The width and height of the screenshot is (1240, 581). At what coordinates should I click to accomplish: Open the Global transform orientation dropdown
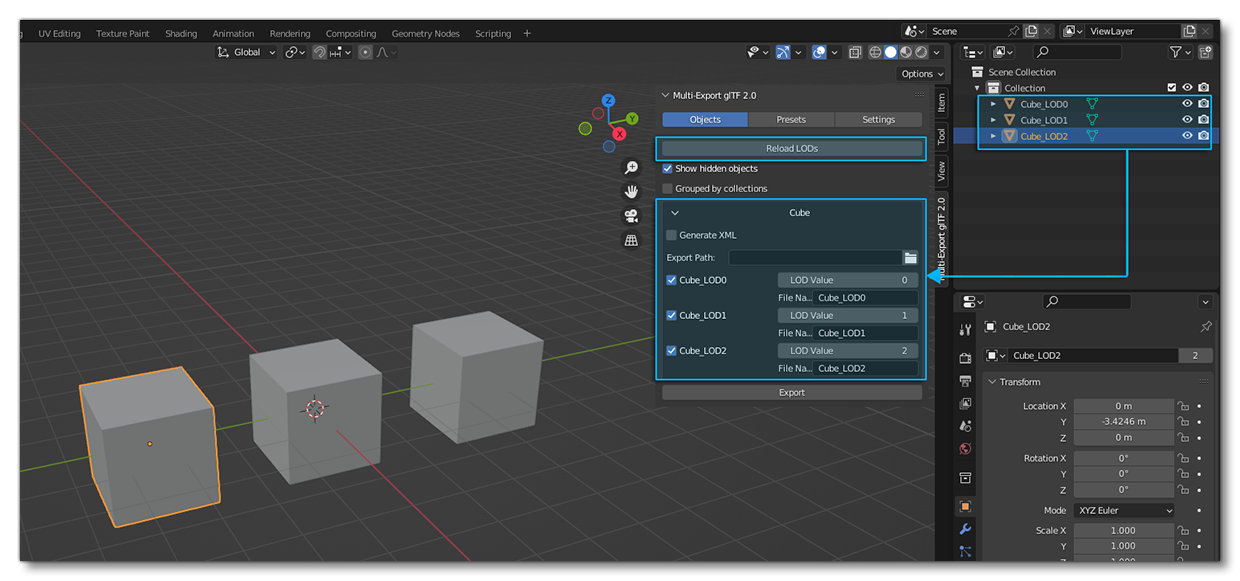[245, 52]
